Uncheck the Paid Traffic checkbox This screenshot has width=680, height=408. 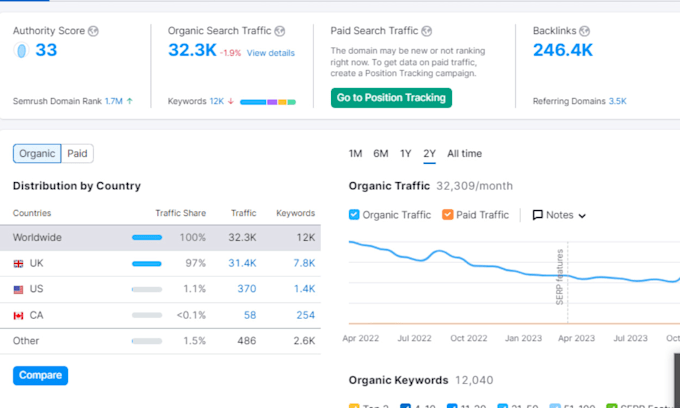[x=448, y=215]
